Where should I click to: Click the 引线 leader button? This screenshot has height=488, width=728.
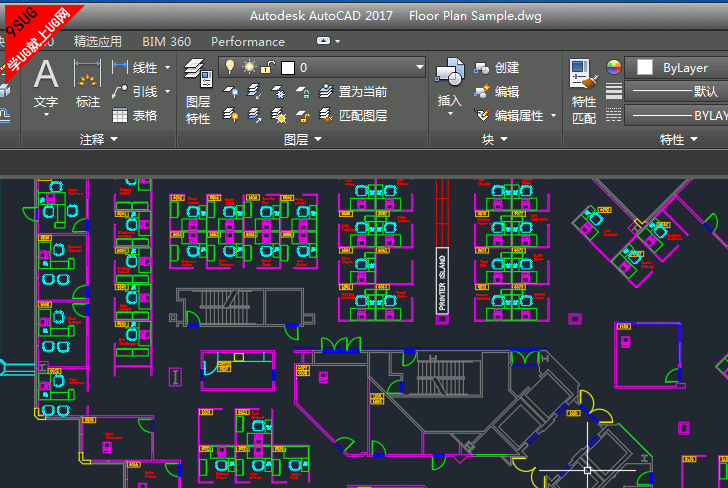pos(137,91)
